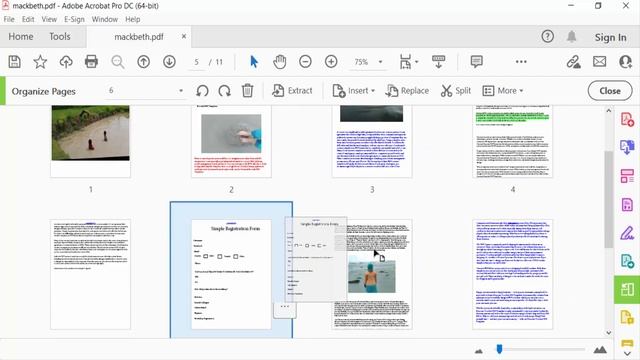The image size is (640, 360).
Task: Switch to the Tools tab
Action: click(60, 37)
